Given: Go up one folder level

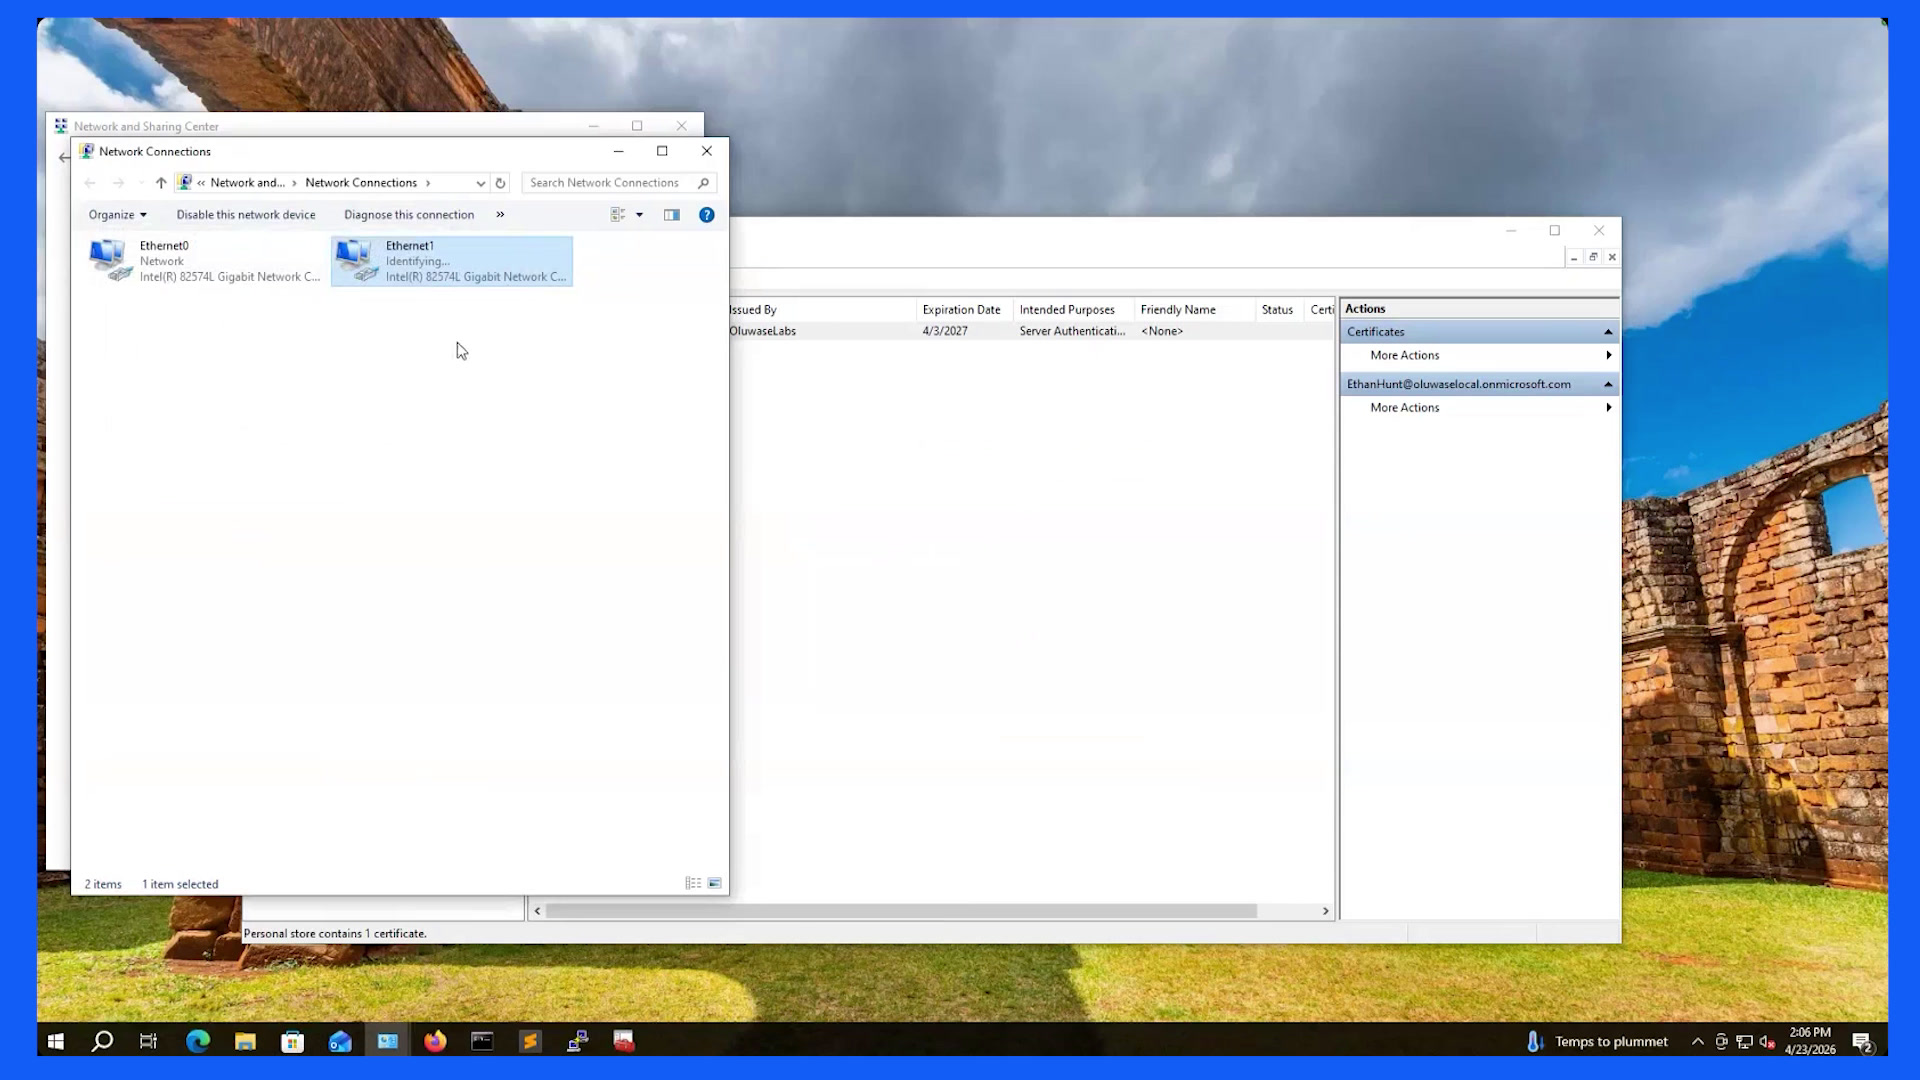Looking at the screenshot, I should point(161,183).
